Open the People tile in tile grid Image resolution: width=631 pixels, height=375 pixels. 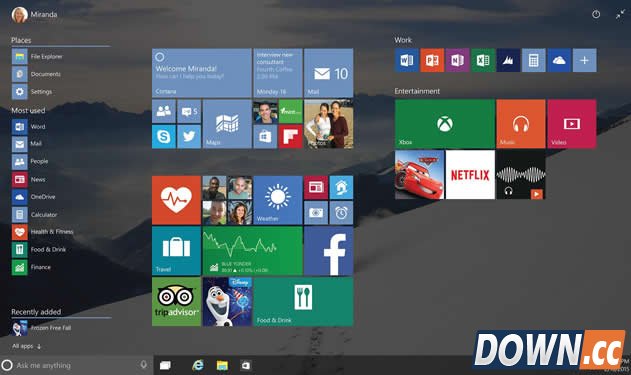tap(164, 111)
